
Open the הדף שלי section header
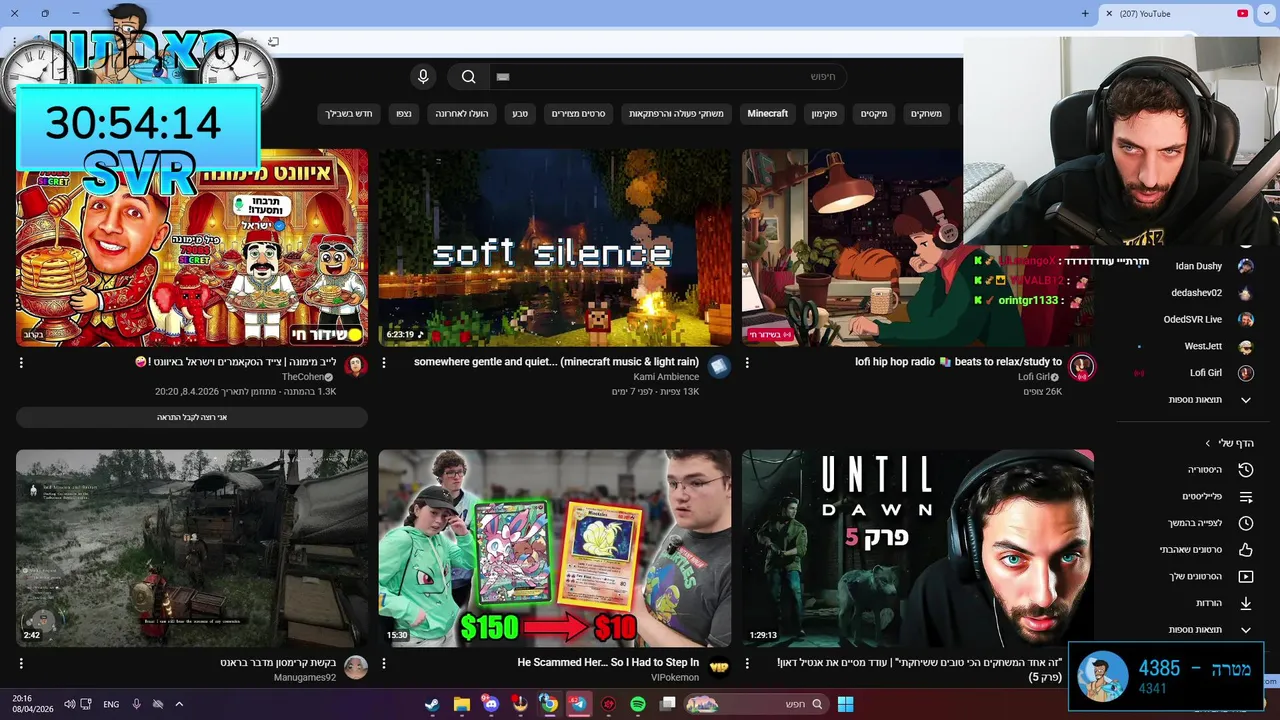1229,443
